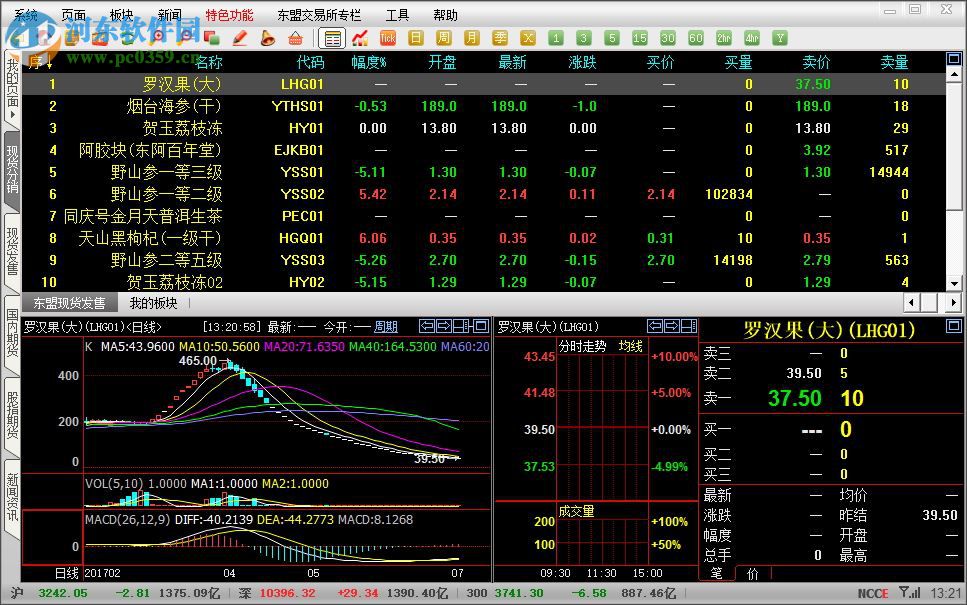The image size is (967, 605).
Task: Select the 2hr period icon
Action: click(724, 38)
